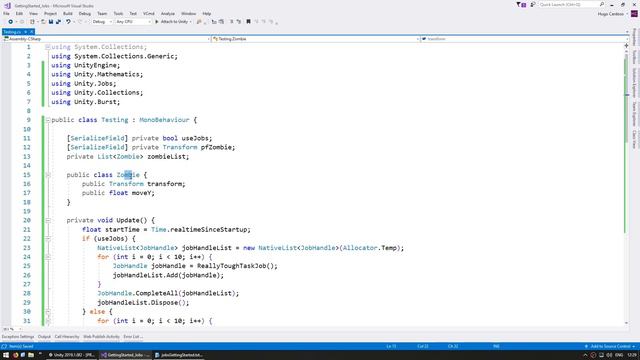Open the Tools menu
The height and width of the screenshot is (360, 640).
[x=118, y=13]
